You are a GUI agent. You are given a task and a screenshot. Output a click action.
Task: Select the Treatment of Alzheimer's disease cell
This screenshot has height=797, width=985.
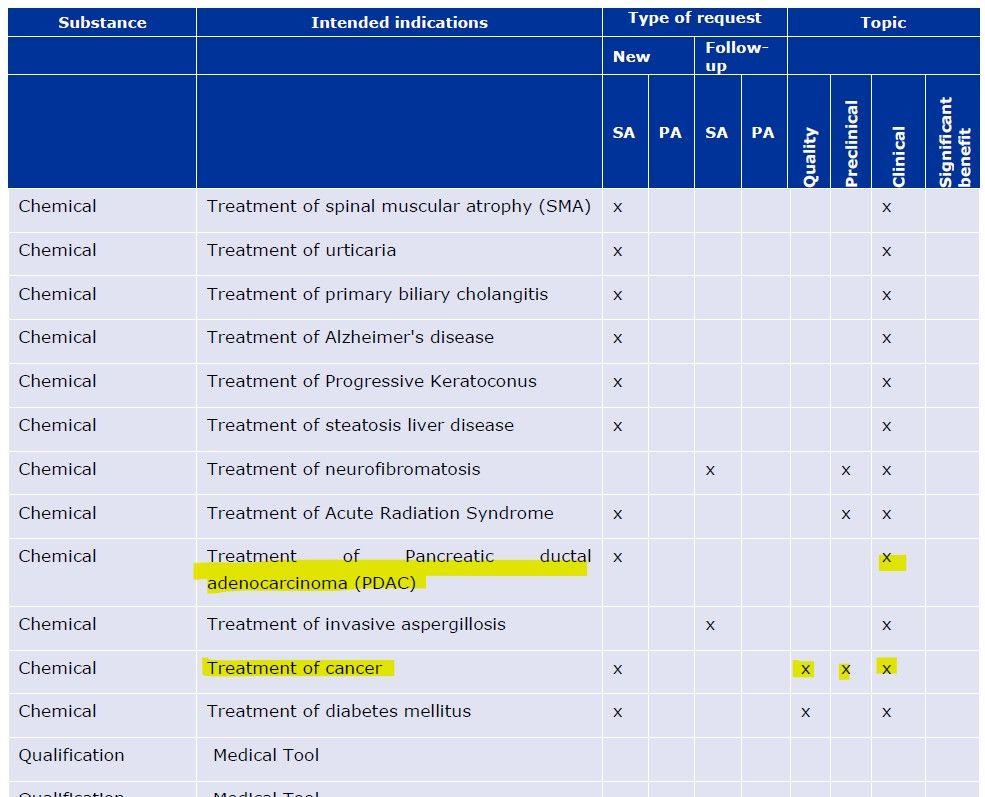[x=350, y=337]
